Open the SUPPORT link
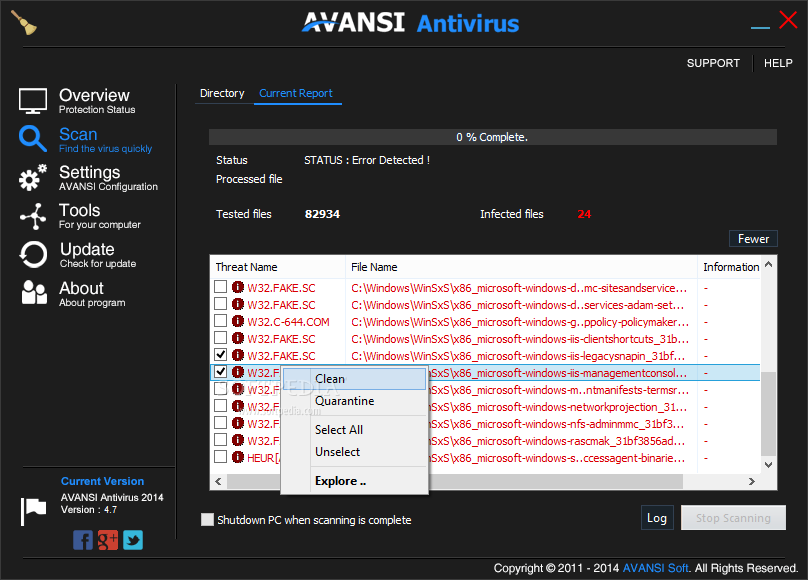 point(713,63)
